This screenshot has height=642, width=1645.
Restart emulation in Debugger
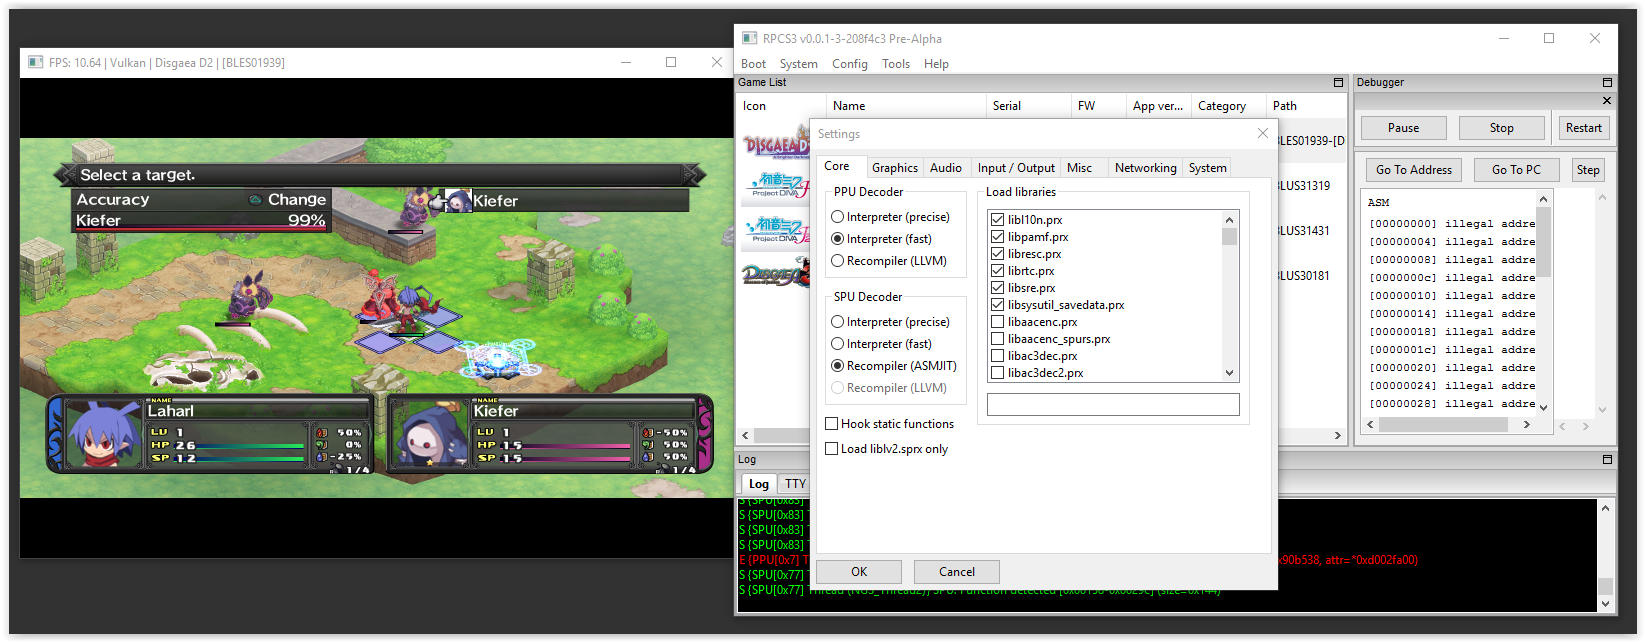click(1584, 128)
